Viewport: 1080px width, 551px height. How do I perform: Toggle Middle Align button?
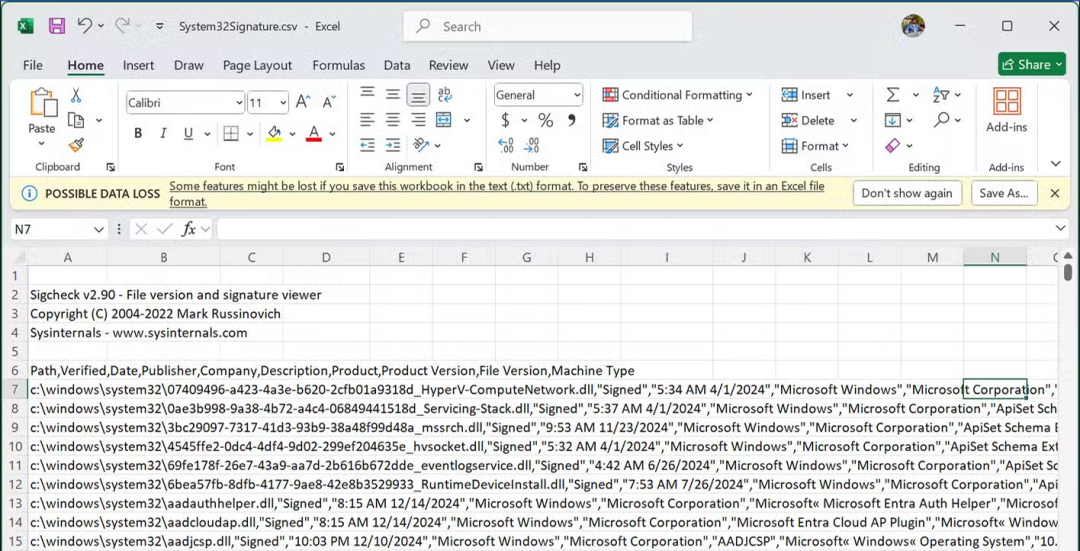pos(393,94)
